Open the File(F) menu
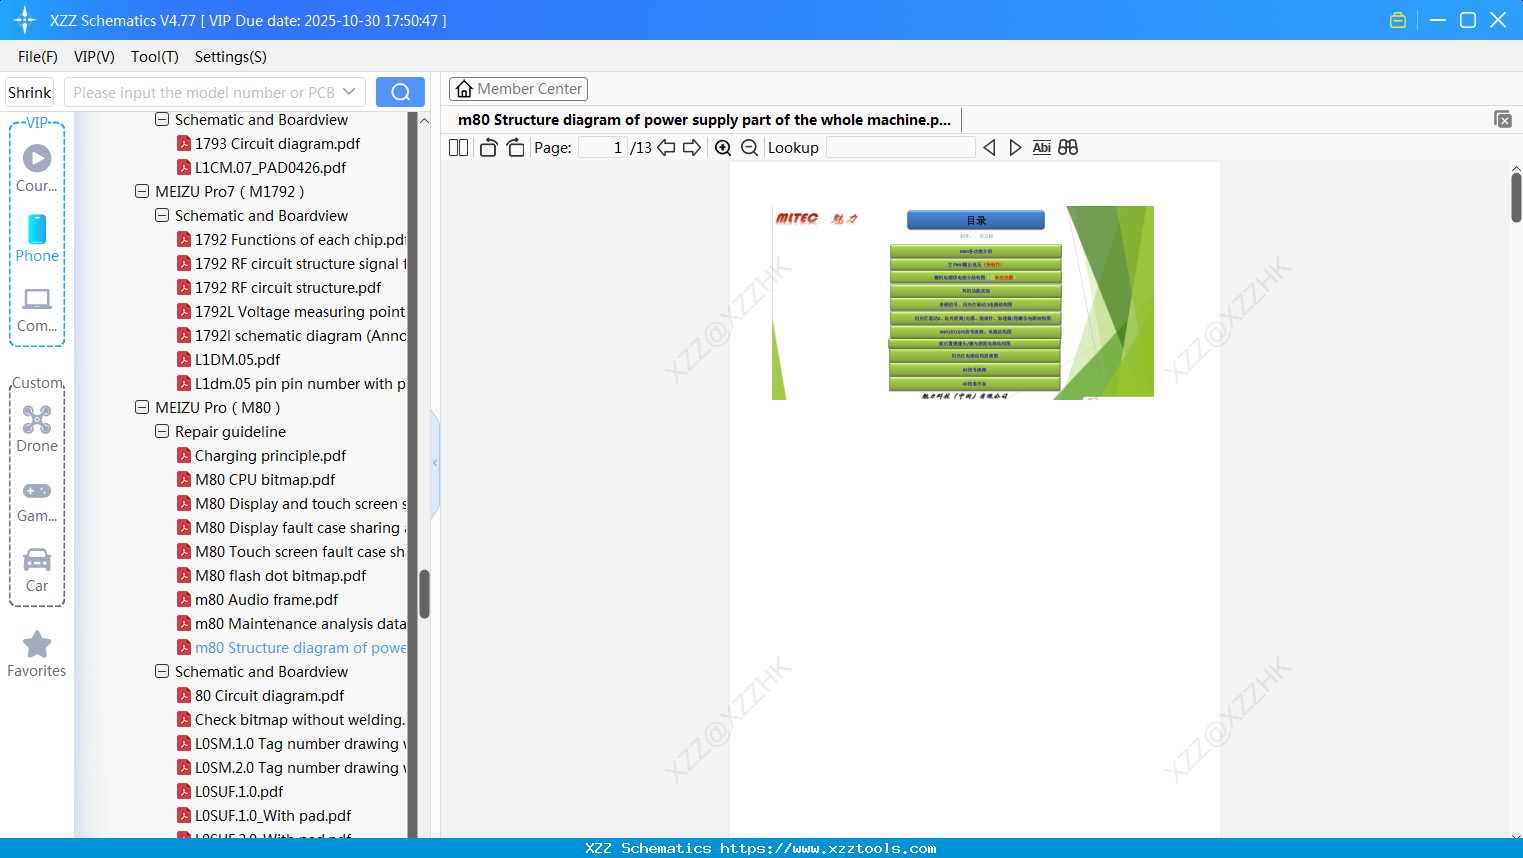1523x858 pixels. coord(38,57)
